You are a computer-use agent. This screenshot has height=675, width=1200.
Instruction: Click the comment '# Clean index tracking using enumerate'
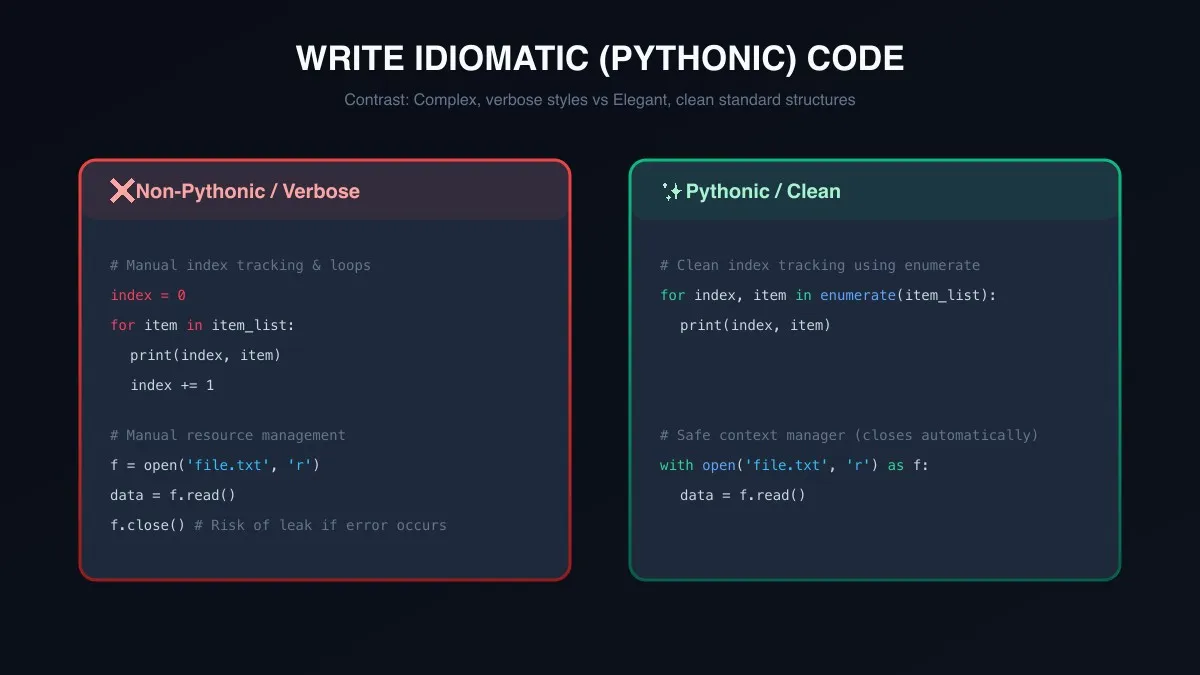[x=820, y=265]
